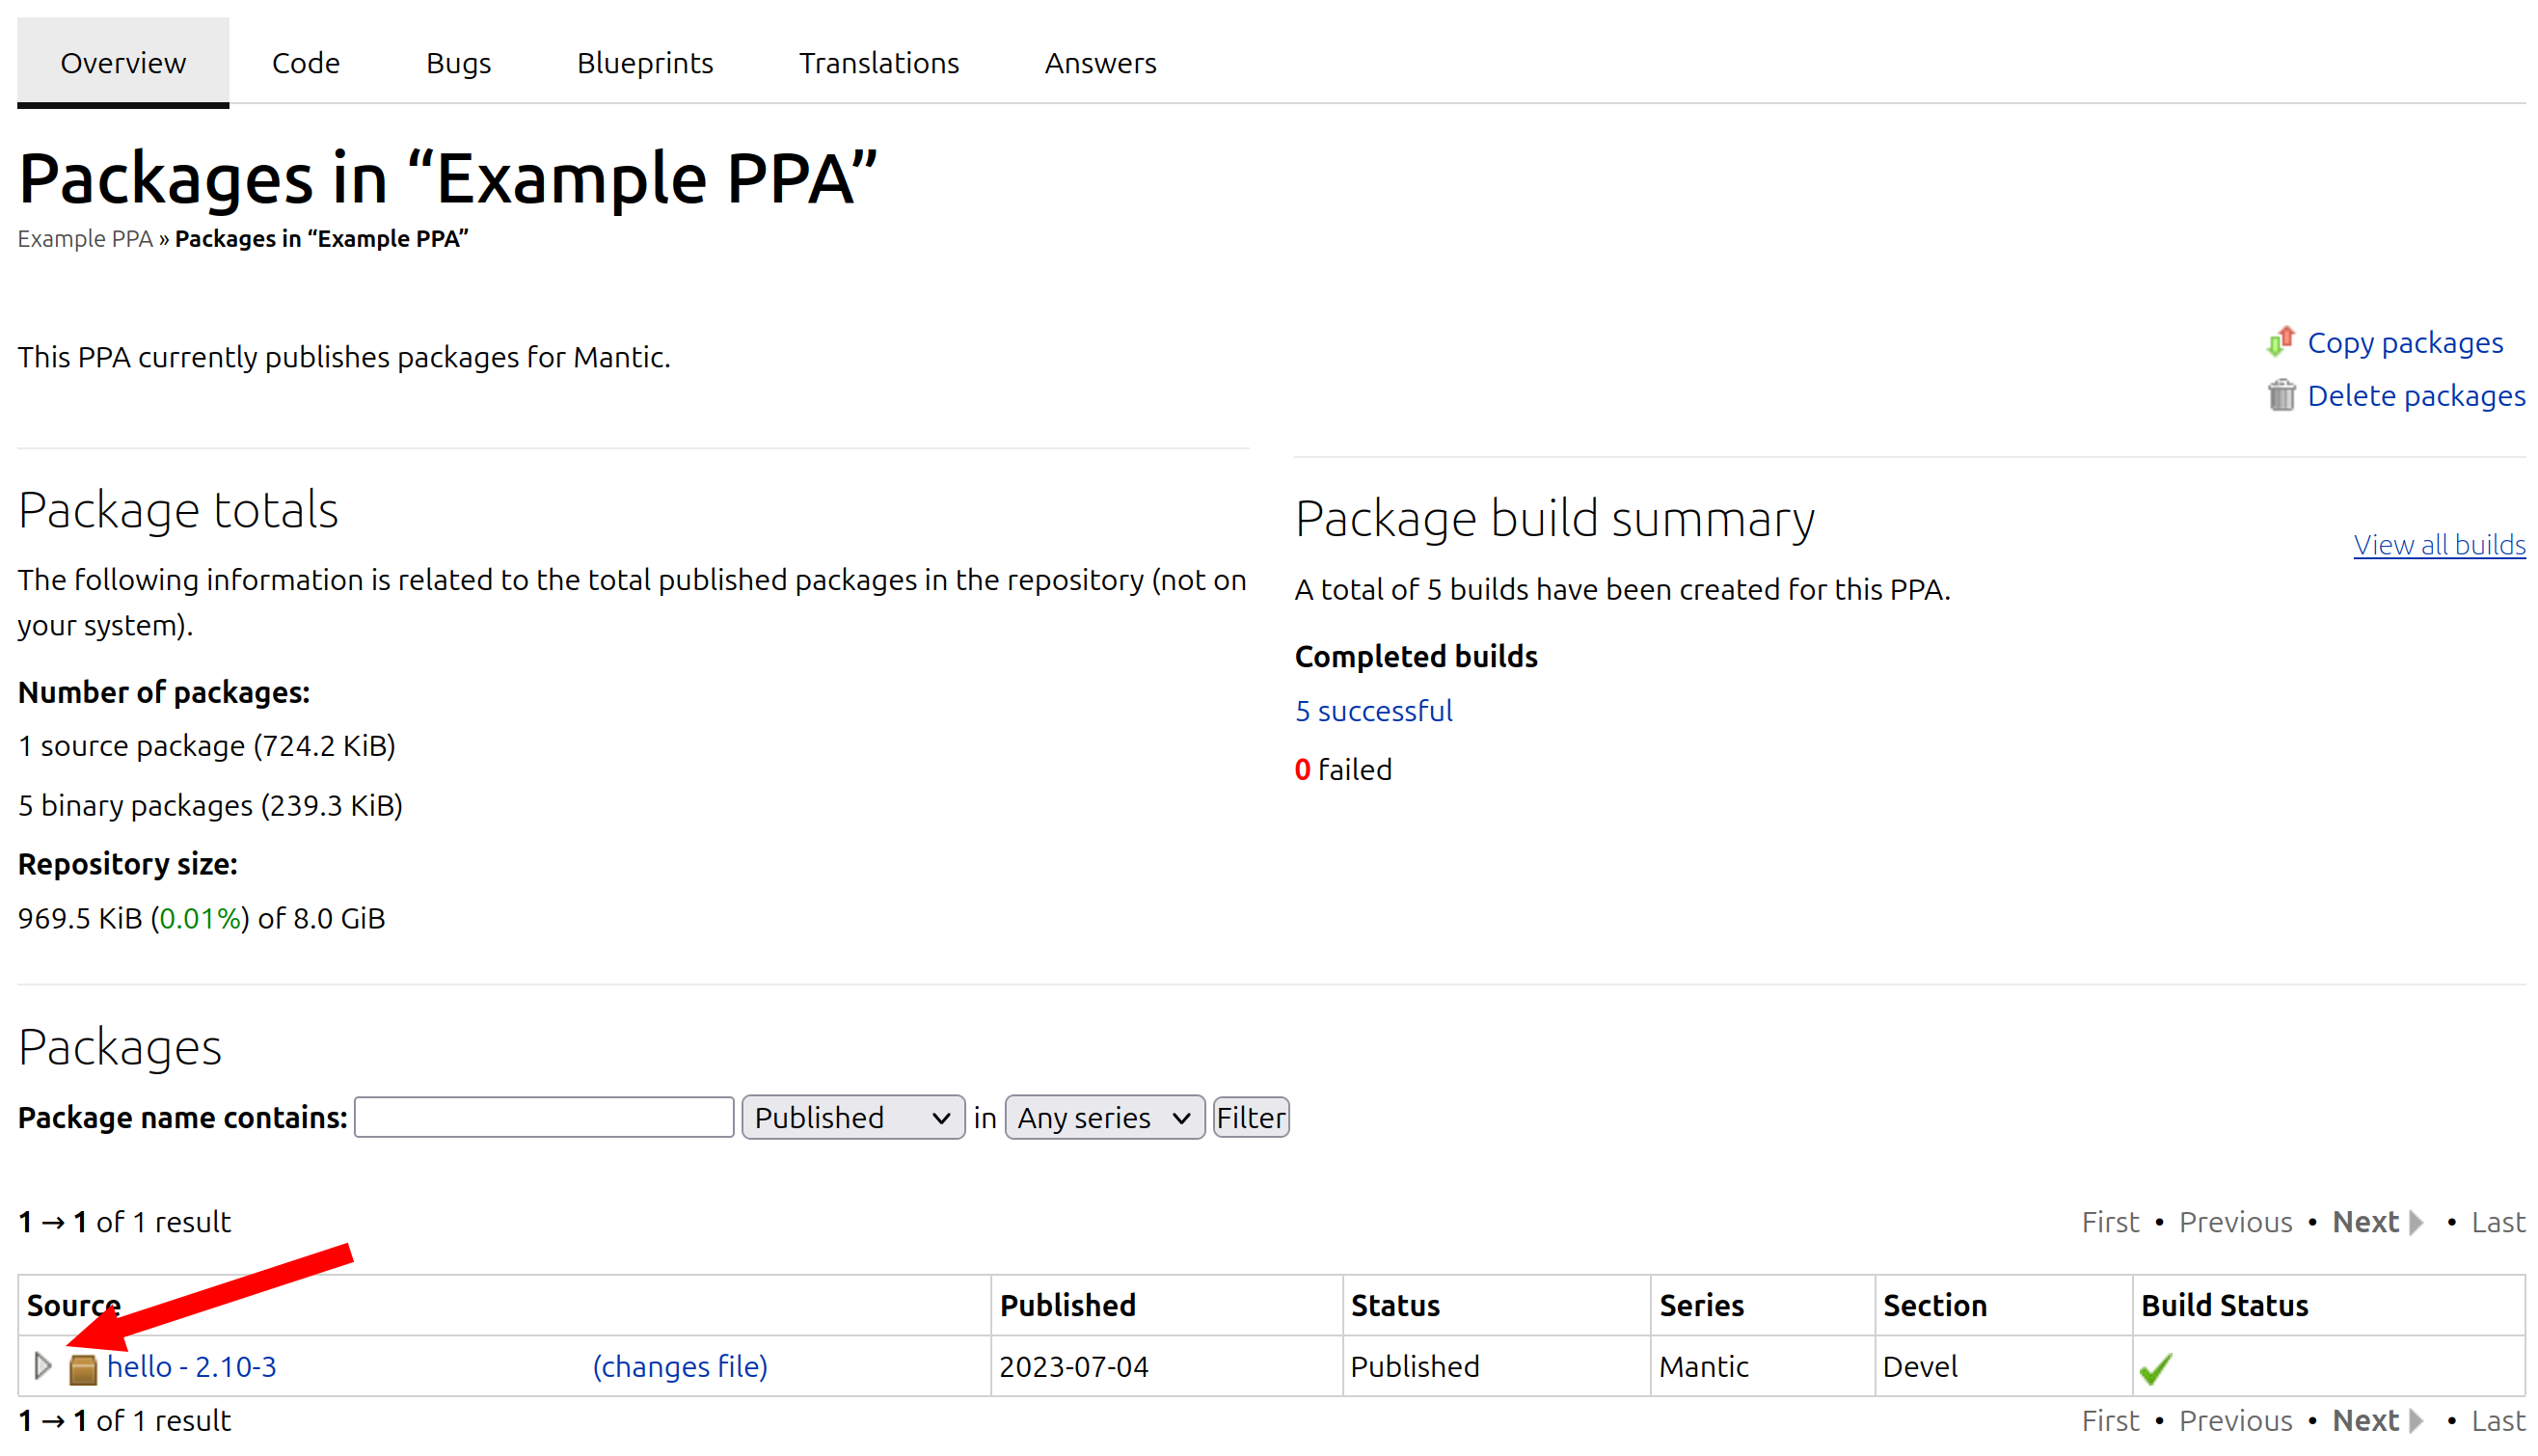Image resolution: width=2538 pixels, height=1456 pixels.
Task: Open View all builds link
Action: 2439,544
